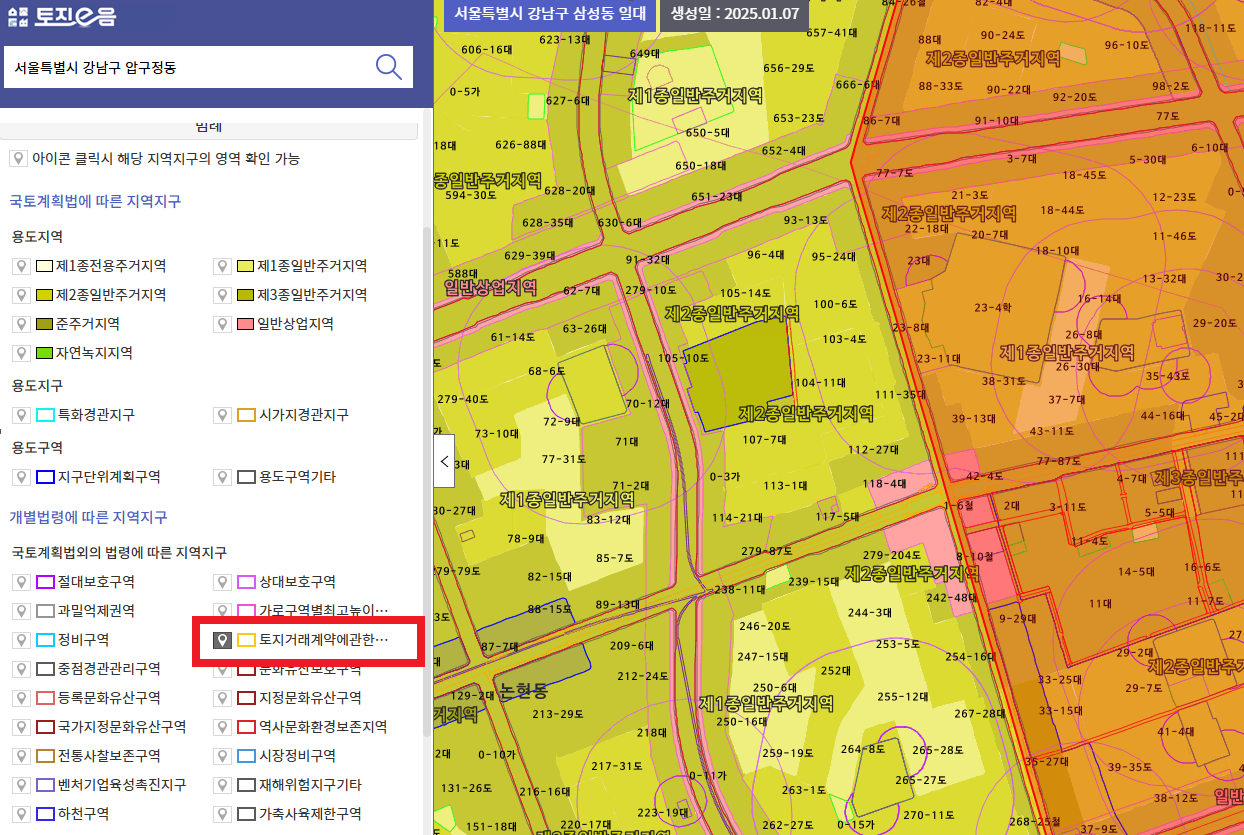Click the 제2종일반주거지역 yellow color swatch
1244x835 pixels.
coord(45,295)
